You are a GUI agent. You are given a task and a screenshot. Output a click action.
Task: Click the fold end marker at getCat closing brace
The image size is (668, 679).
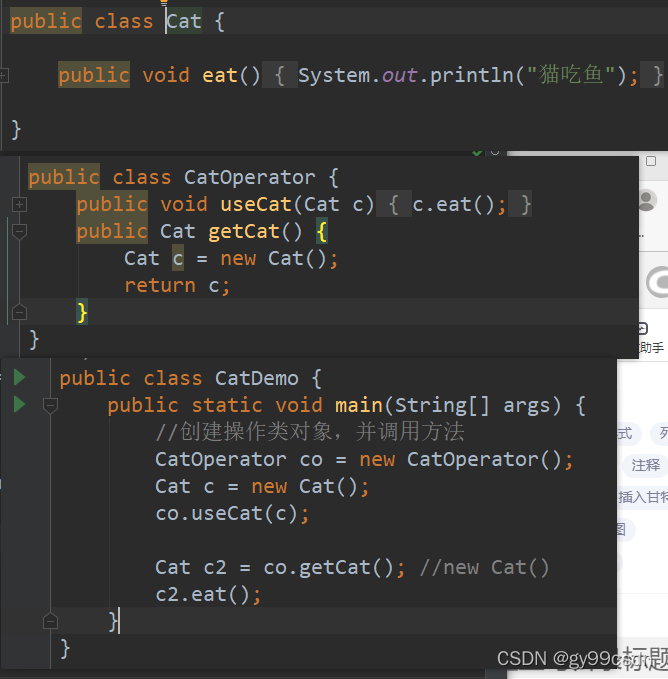pos(19,312)
